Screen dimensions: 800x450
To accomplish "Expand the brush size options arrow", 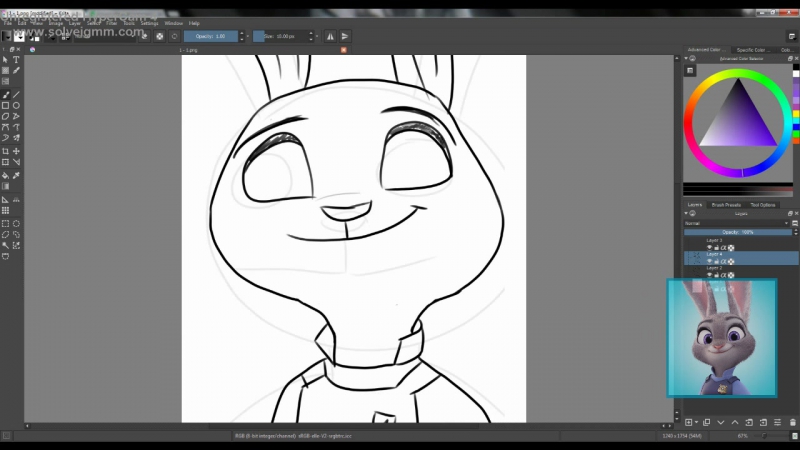I will pyautogui.click(x=317, y=36).
